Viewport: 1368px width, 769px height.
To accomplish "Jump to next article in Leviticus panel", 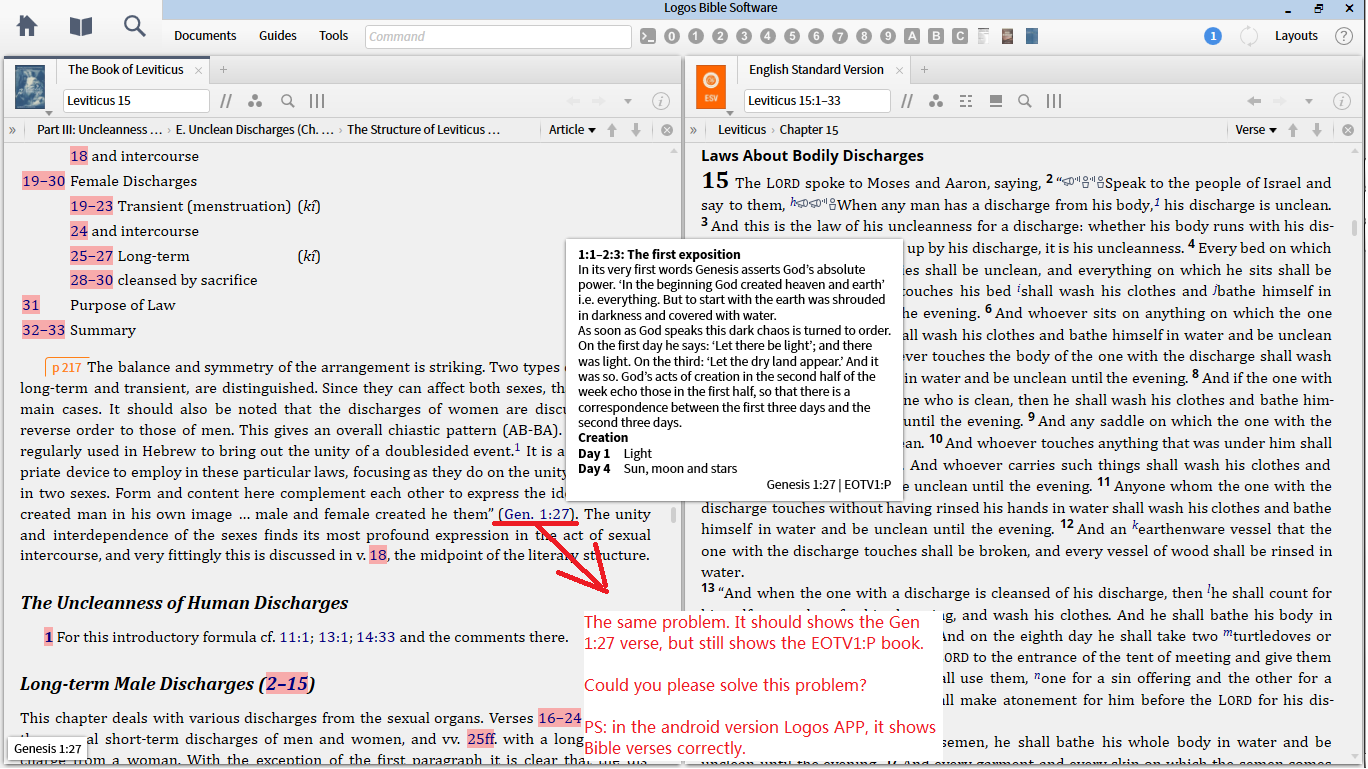I will point(636,130).
